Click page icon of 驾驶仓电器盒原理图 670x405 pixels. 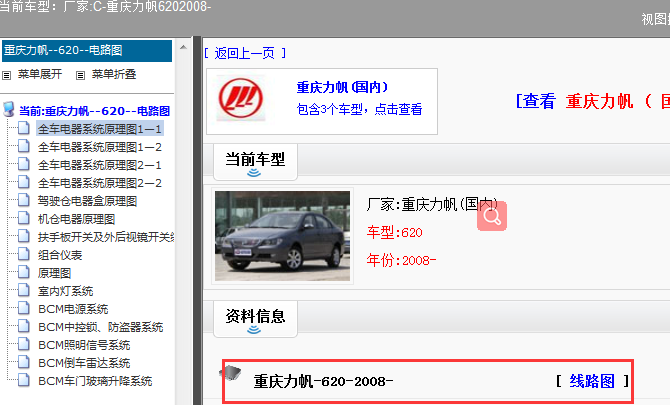click(24, 200)
